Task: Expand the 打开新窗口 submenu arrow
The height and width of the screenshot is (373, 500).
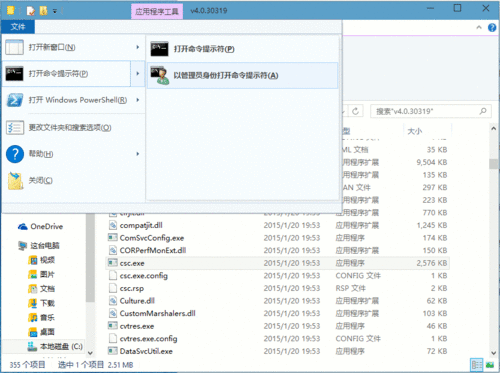Action: tap(138, 47)
